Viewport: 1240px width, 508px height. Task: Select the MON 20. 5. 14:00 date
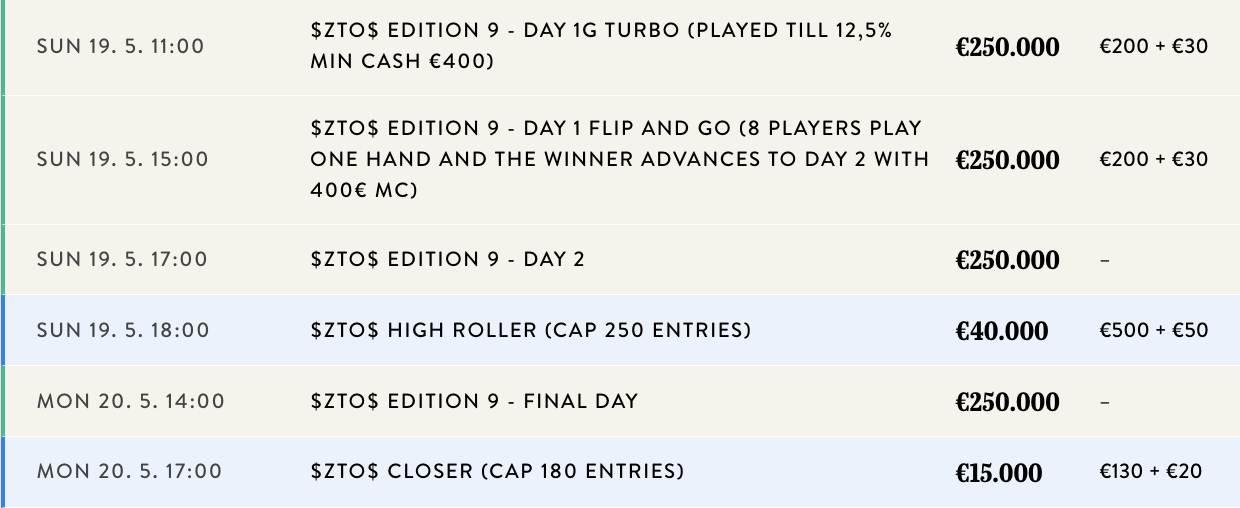pos(131,401)
